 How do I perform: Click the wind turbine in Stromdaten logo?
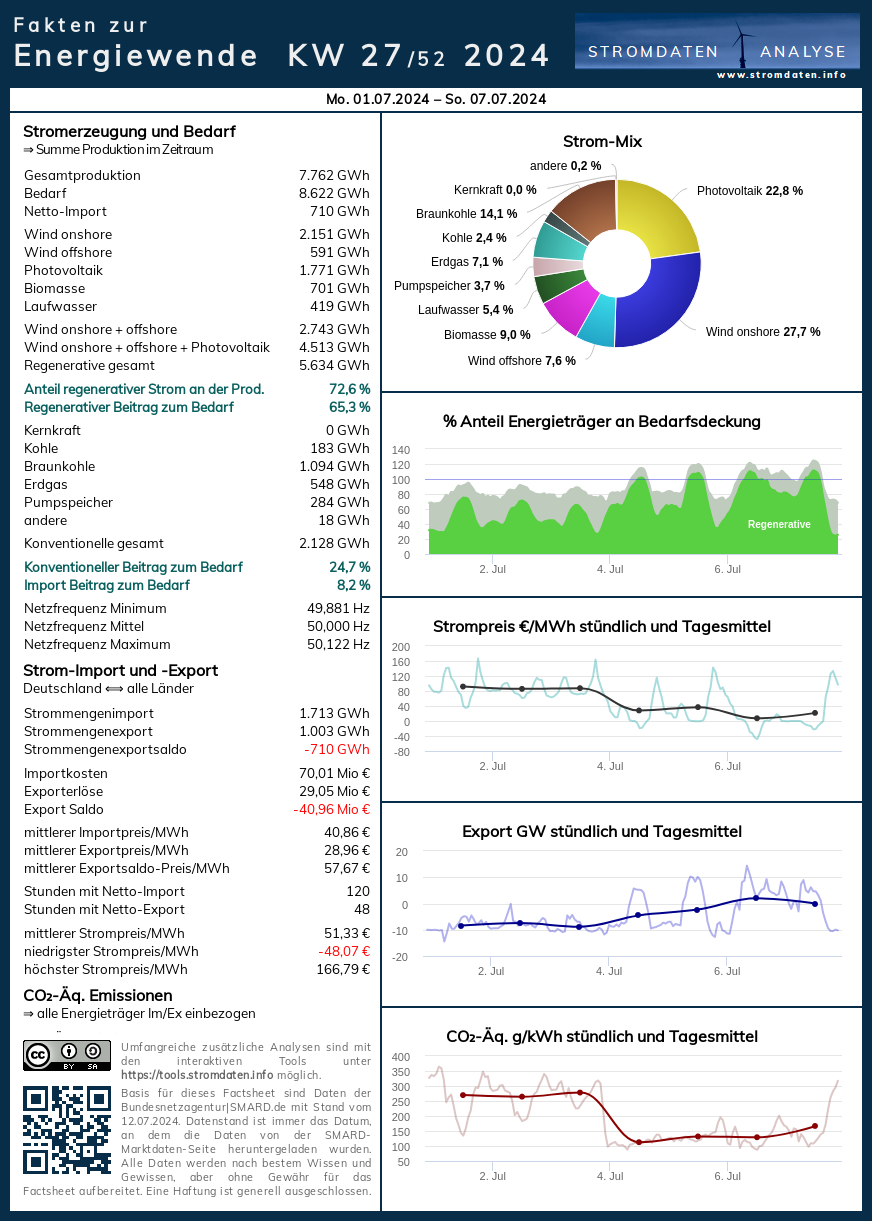click(742, 44)
